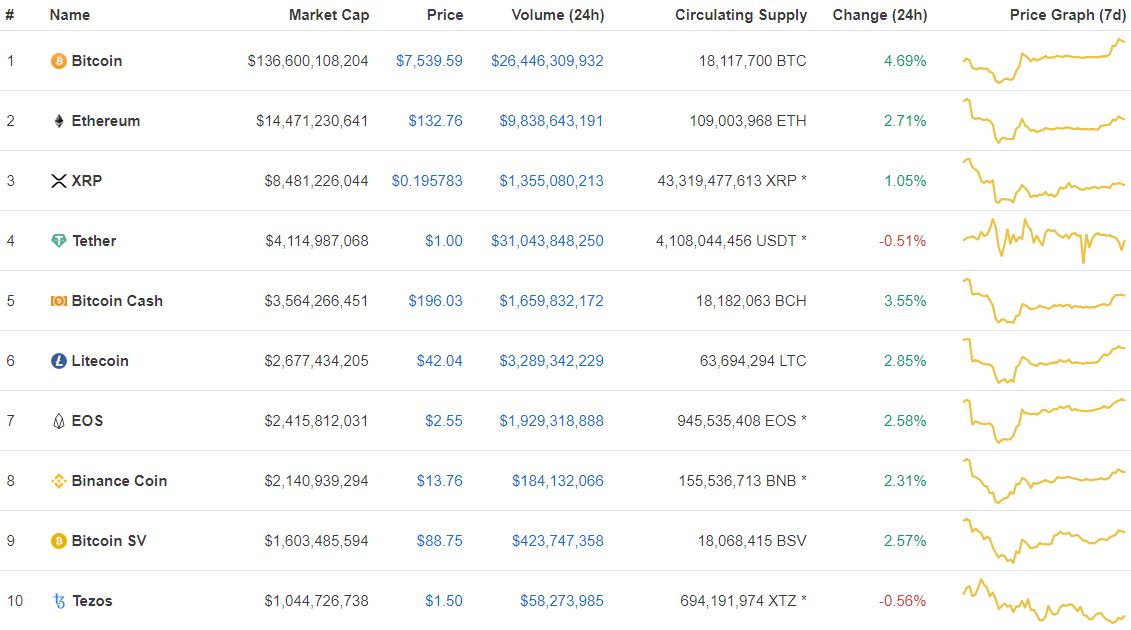Image resolution: width=1131 pixels, height=630 pixels.
Task: Click Binance Coin volume $184,132,066
Action: pos(558,480)
